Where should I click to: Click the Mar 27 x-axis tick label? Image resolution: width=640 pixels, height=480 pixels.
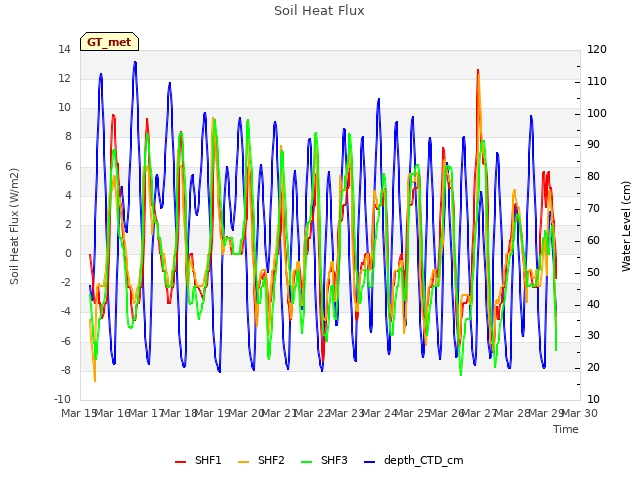(x=480, y=413)
